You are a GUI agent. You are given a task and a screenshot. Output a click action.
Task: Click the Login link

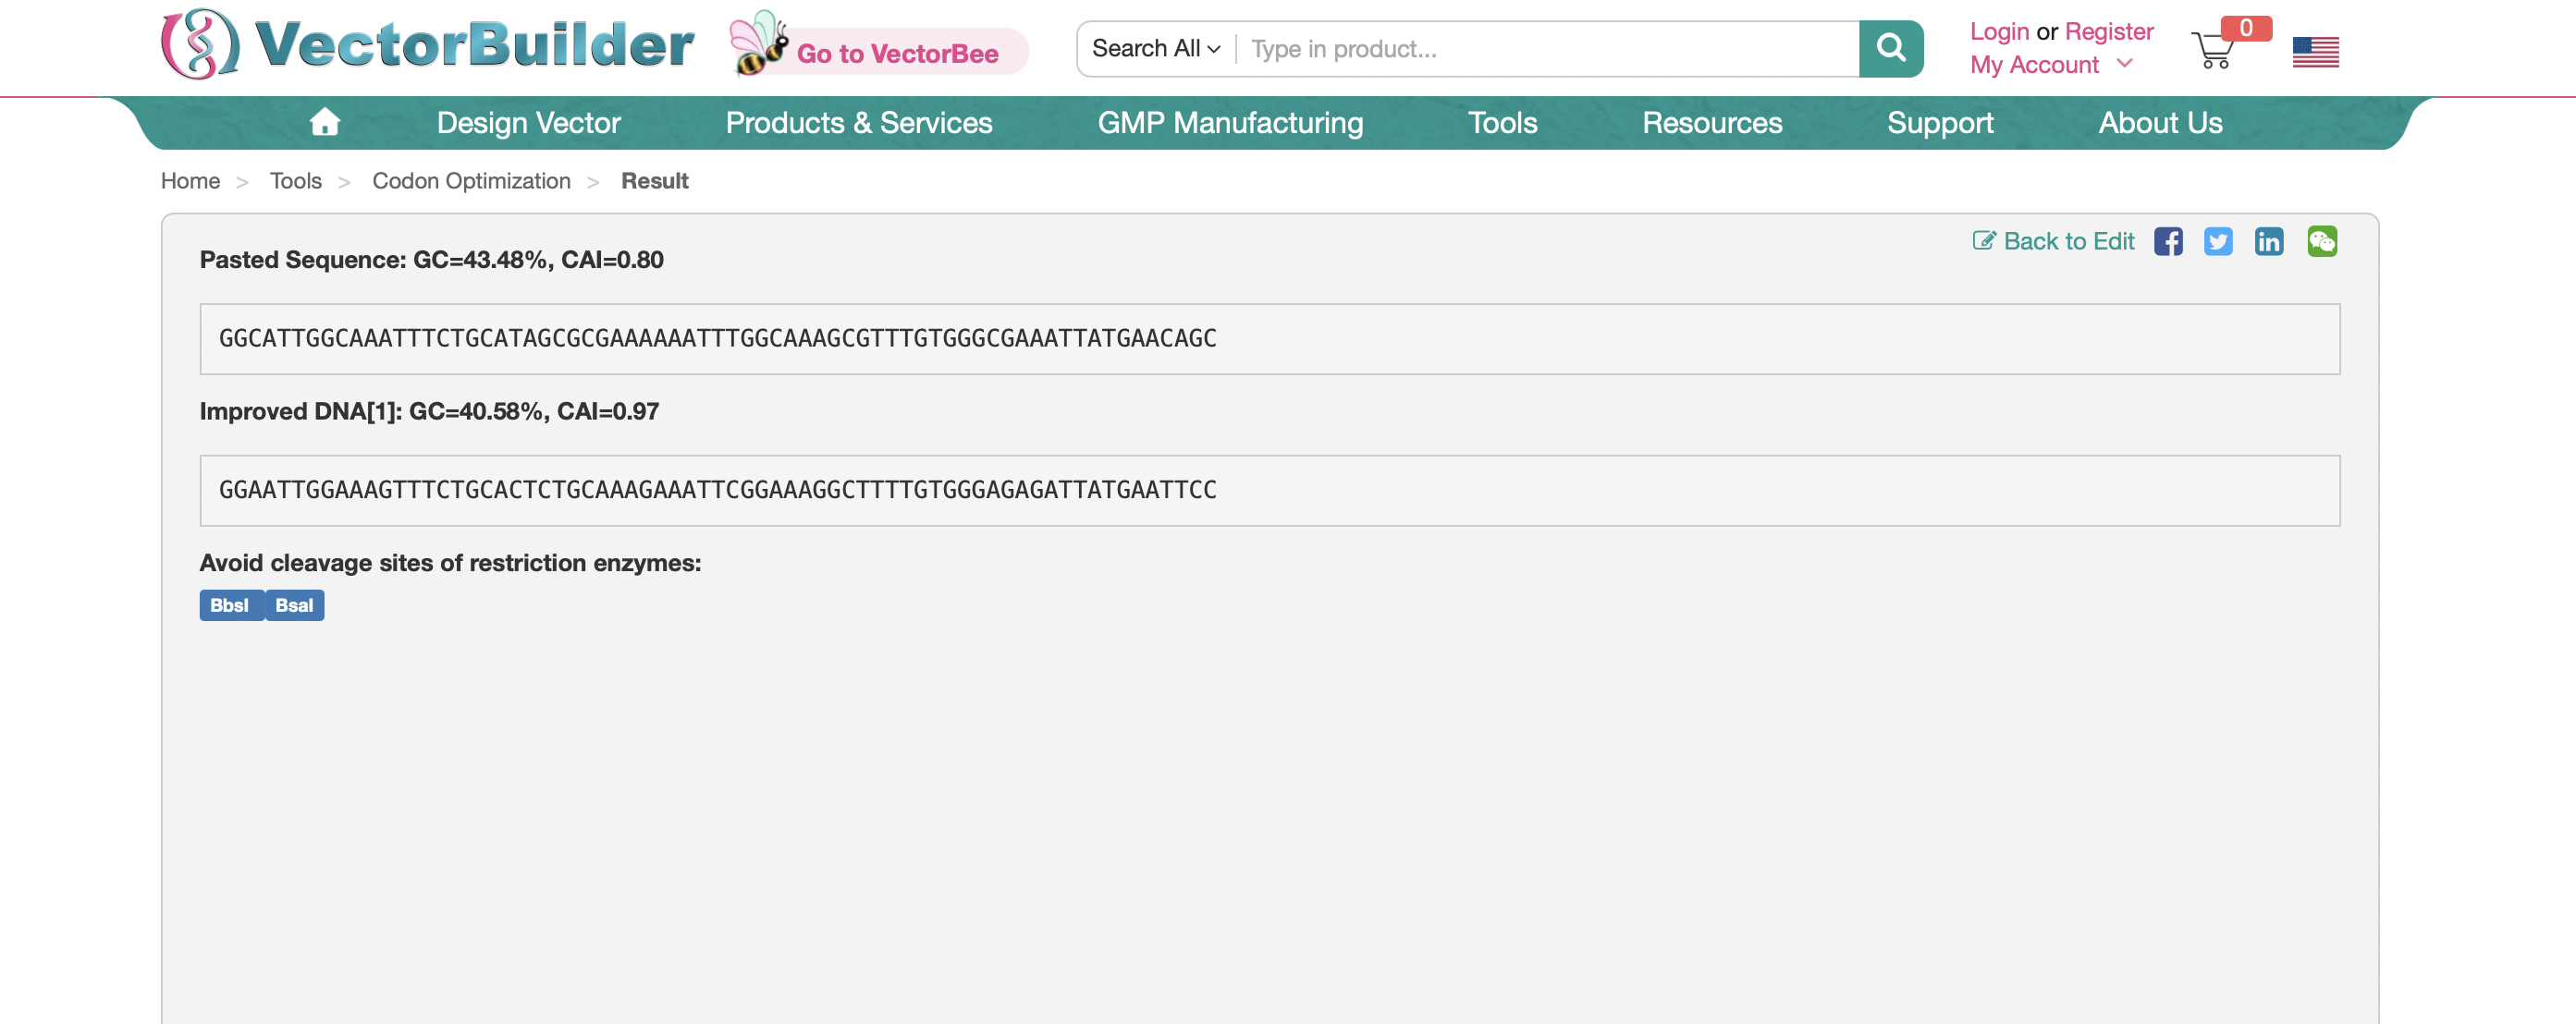click(1998, 31)
